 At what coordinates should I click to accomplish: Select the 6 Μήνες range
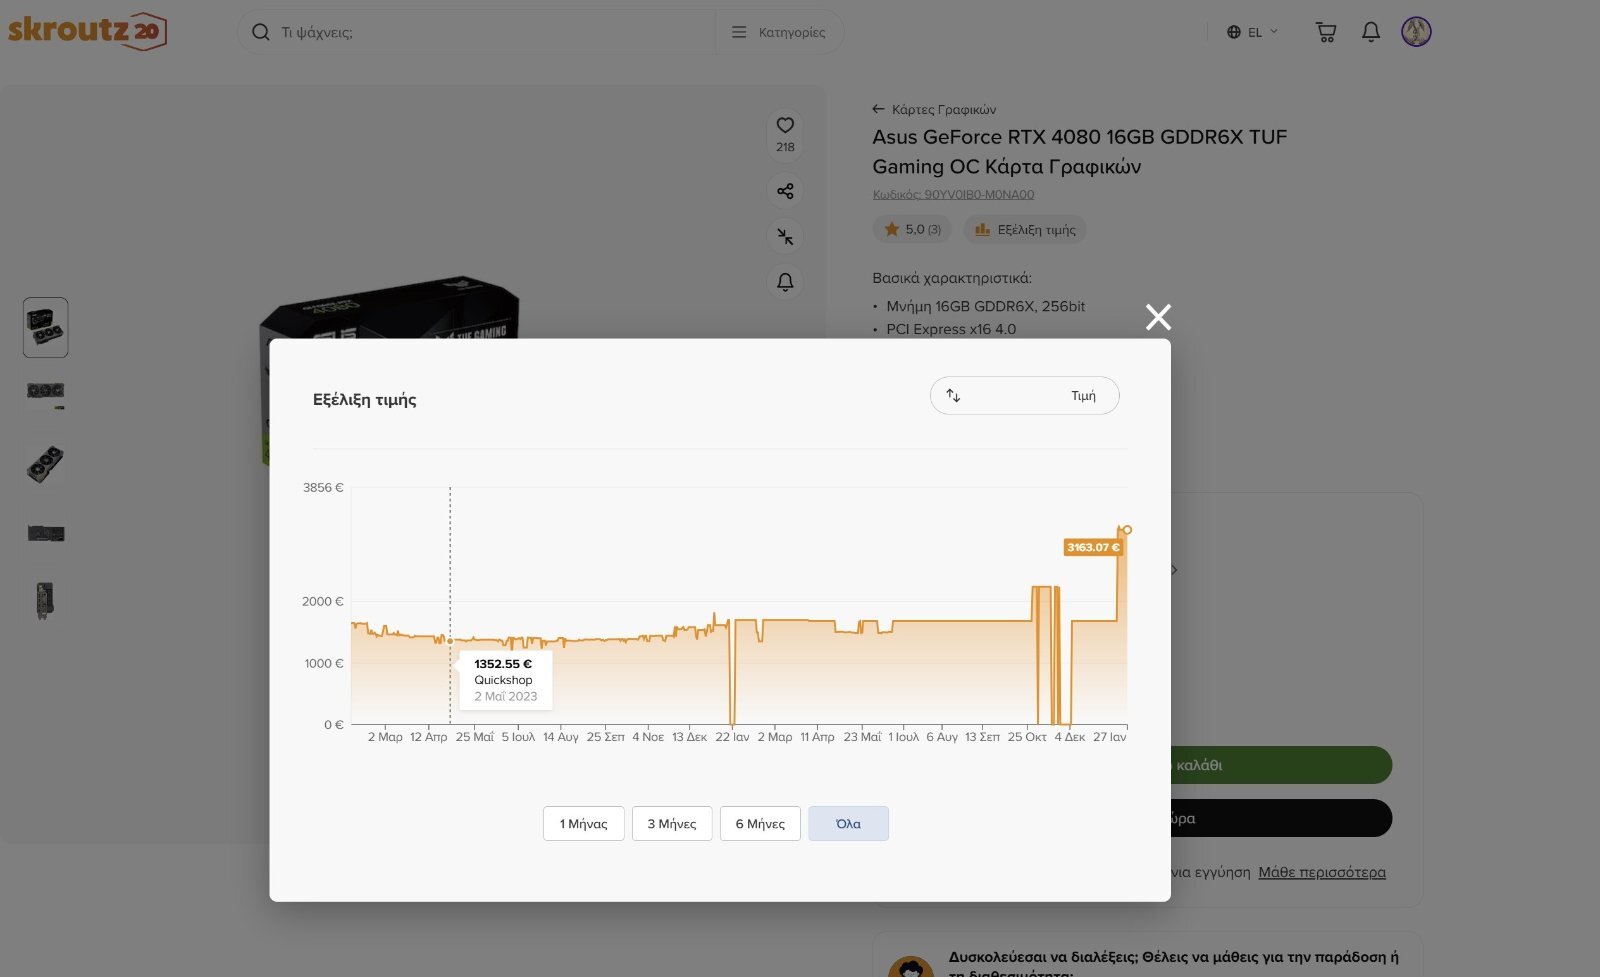point(760,824)
